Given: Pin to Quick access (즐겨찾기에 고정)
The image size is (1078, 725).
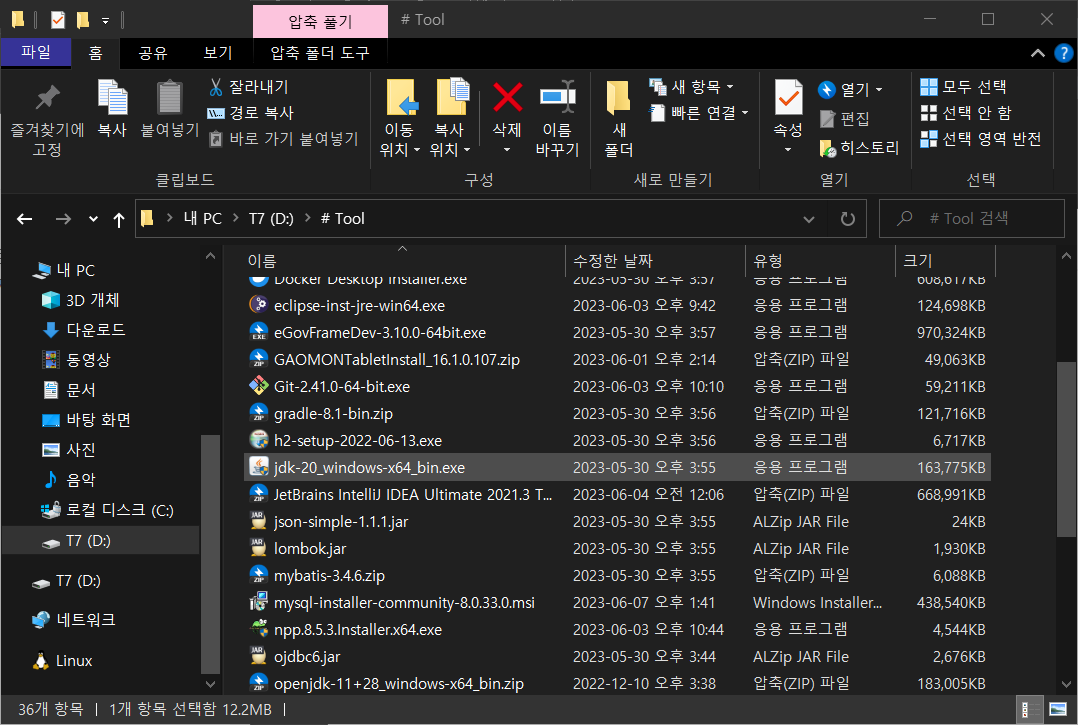Looking at the screenshot, I should [x=47, y=120].
